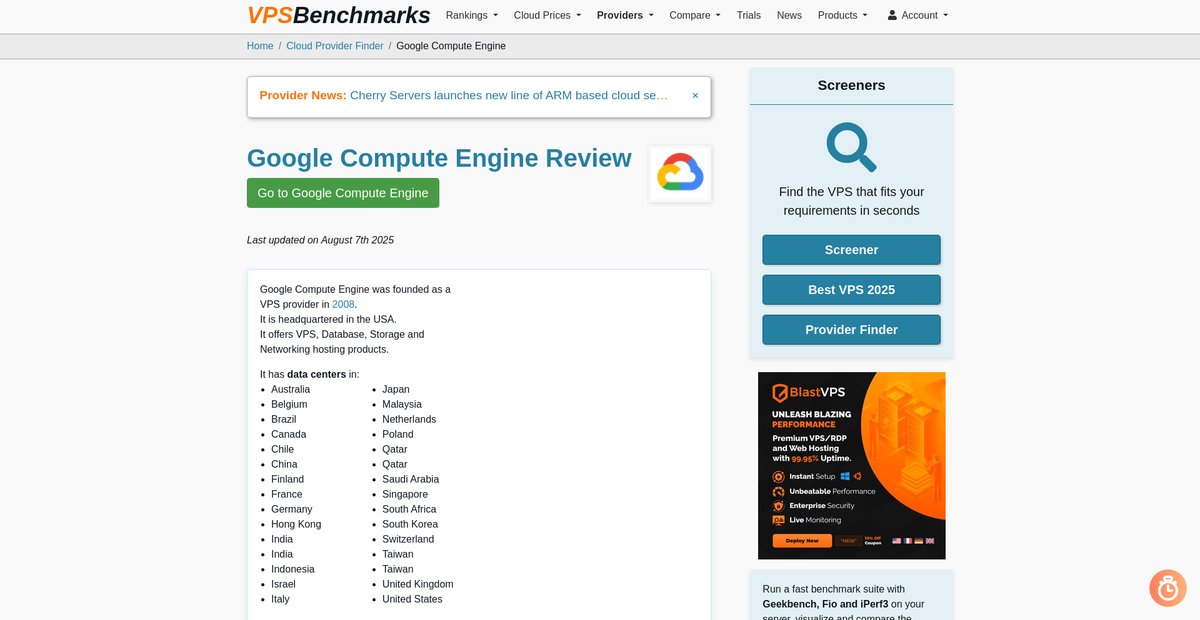This screenshot has width=1200, height=620.
Task: Open the Rankings dropdown menu
Action: pyautogui.click(x=472, y=15)
